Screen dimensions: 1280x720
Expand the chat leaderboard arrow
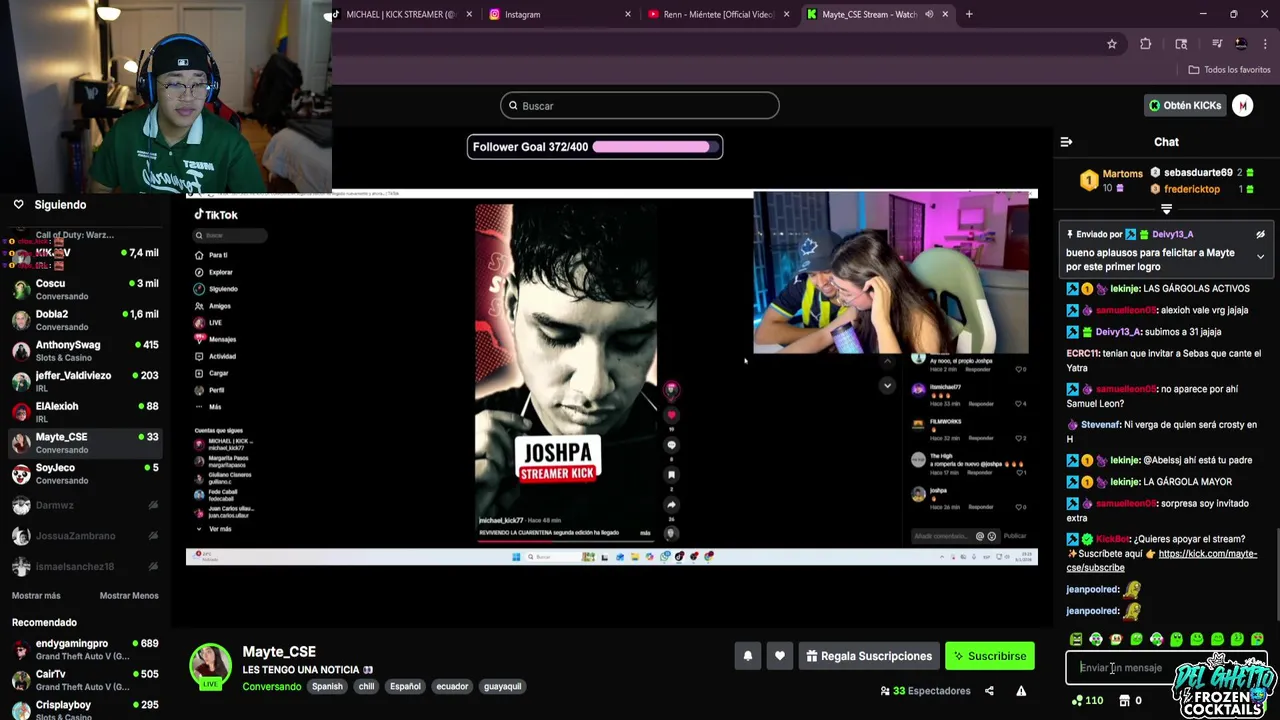click(x=1166, y=209)
